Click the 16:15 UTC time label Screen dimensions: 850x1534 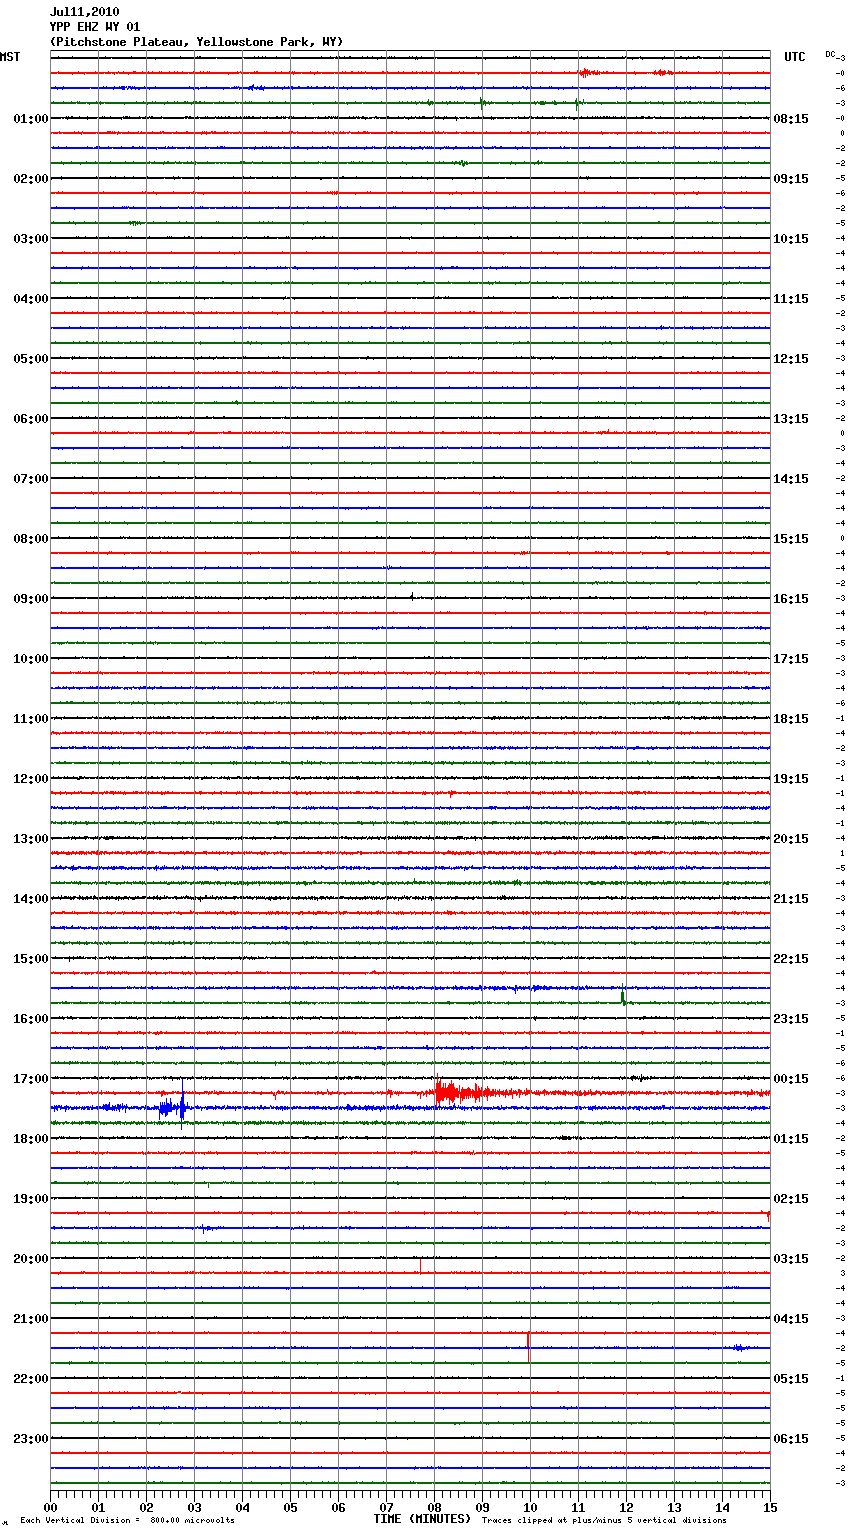point(791,599)
